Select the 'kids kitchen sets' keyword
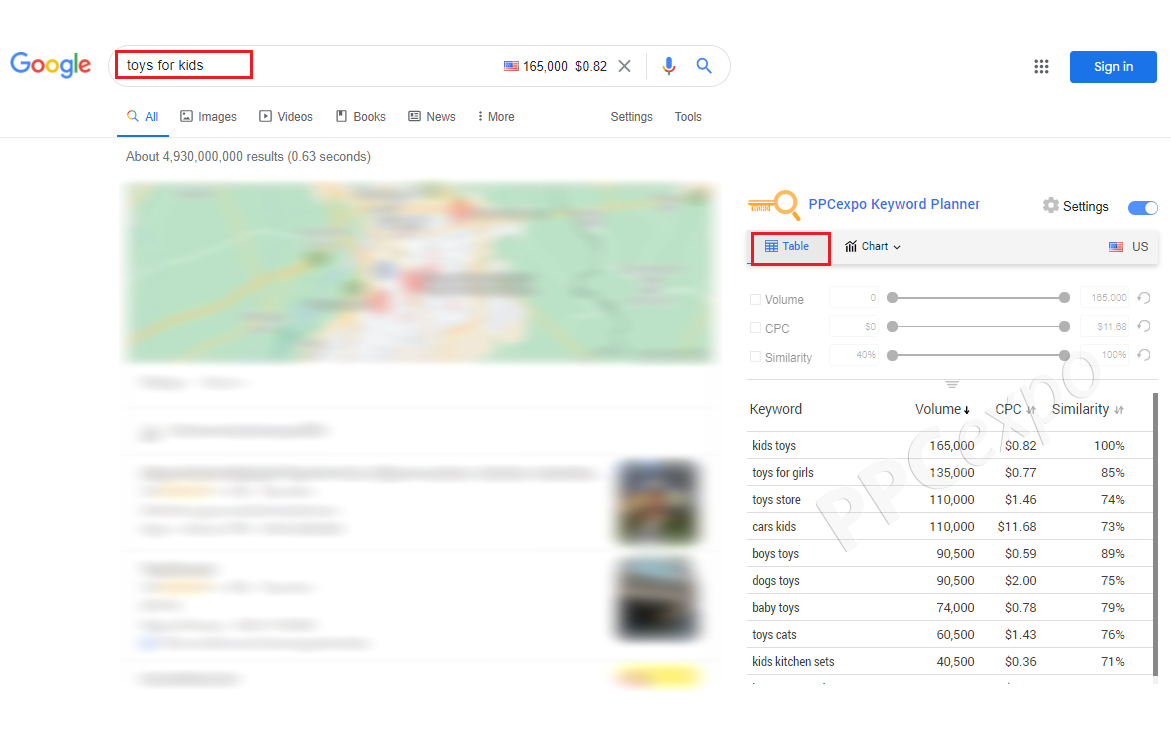1171x729 pixels. click(793, 662)
